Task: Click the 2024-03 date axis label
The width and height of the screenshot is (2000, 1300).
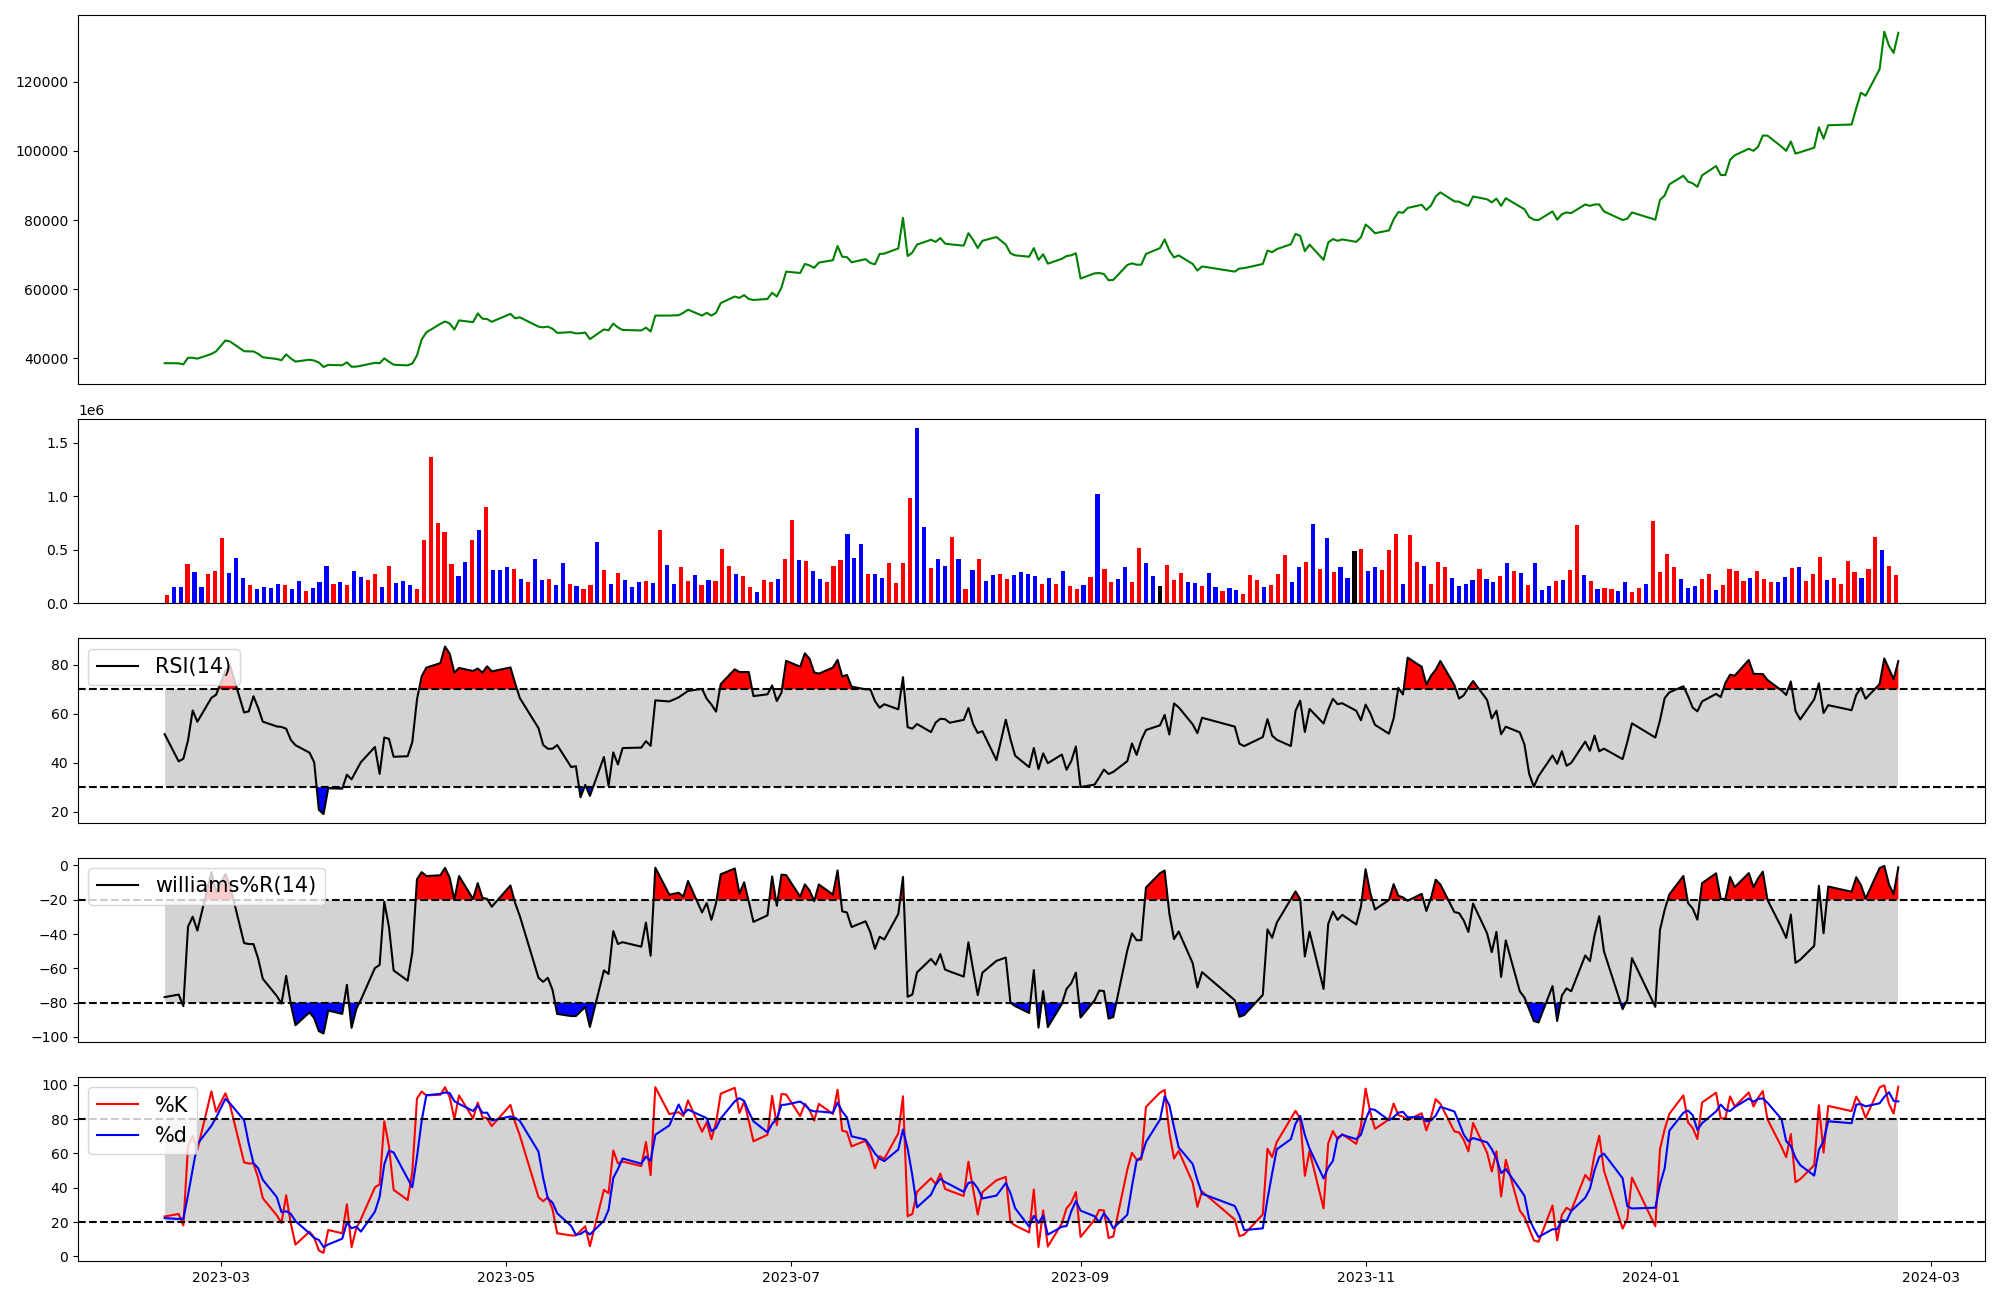Action: point(1930,1277)
